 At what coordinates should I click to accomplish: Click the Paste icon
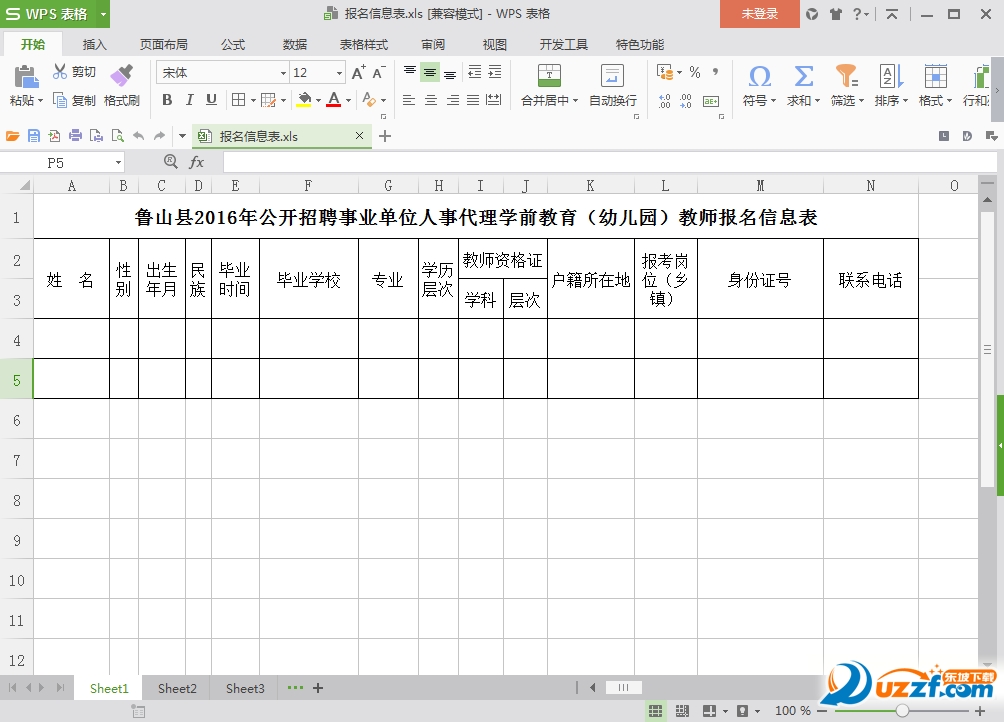click(24, 78)
